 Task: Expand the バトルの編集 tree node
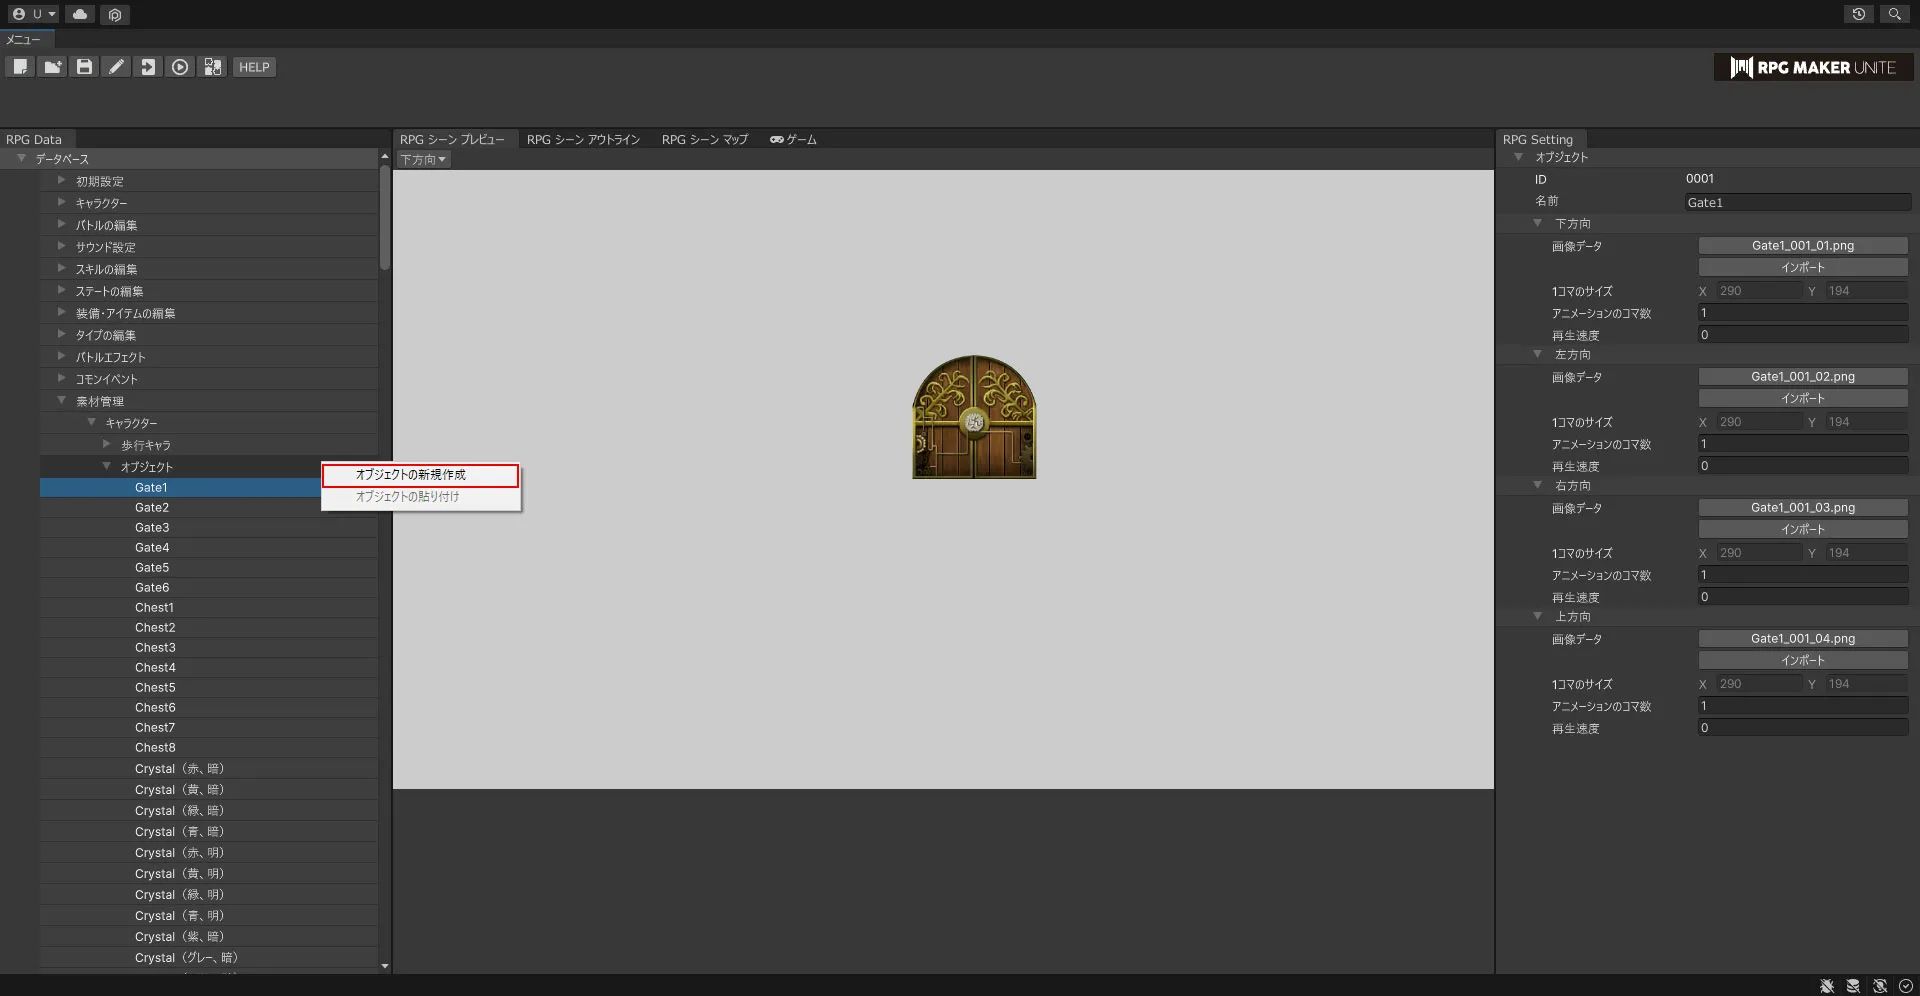pos(61,225)
